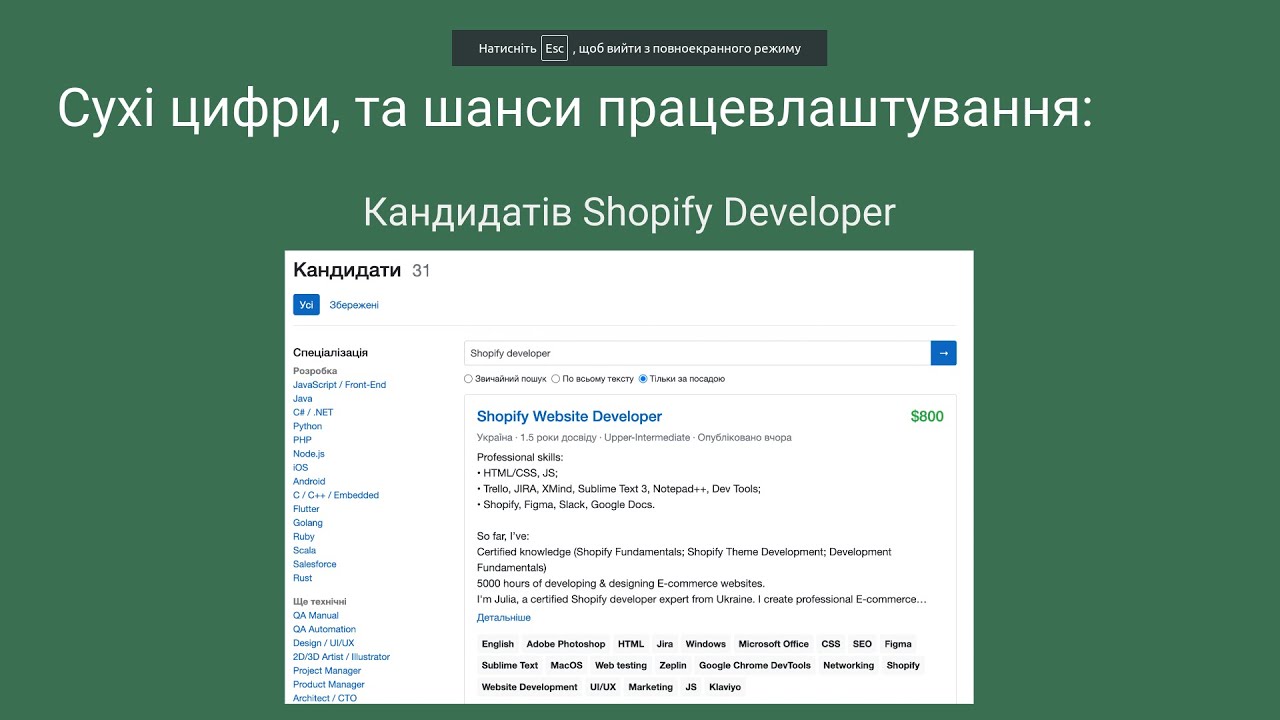The image size is (1280, 720).
Task: Click the 'CSS' skill tag
Action: pos(831,644)
